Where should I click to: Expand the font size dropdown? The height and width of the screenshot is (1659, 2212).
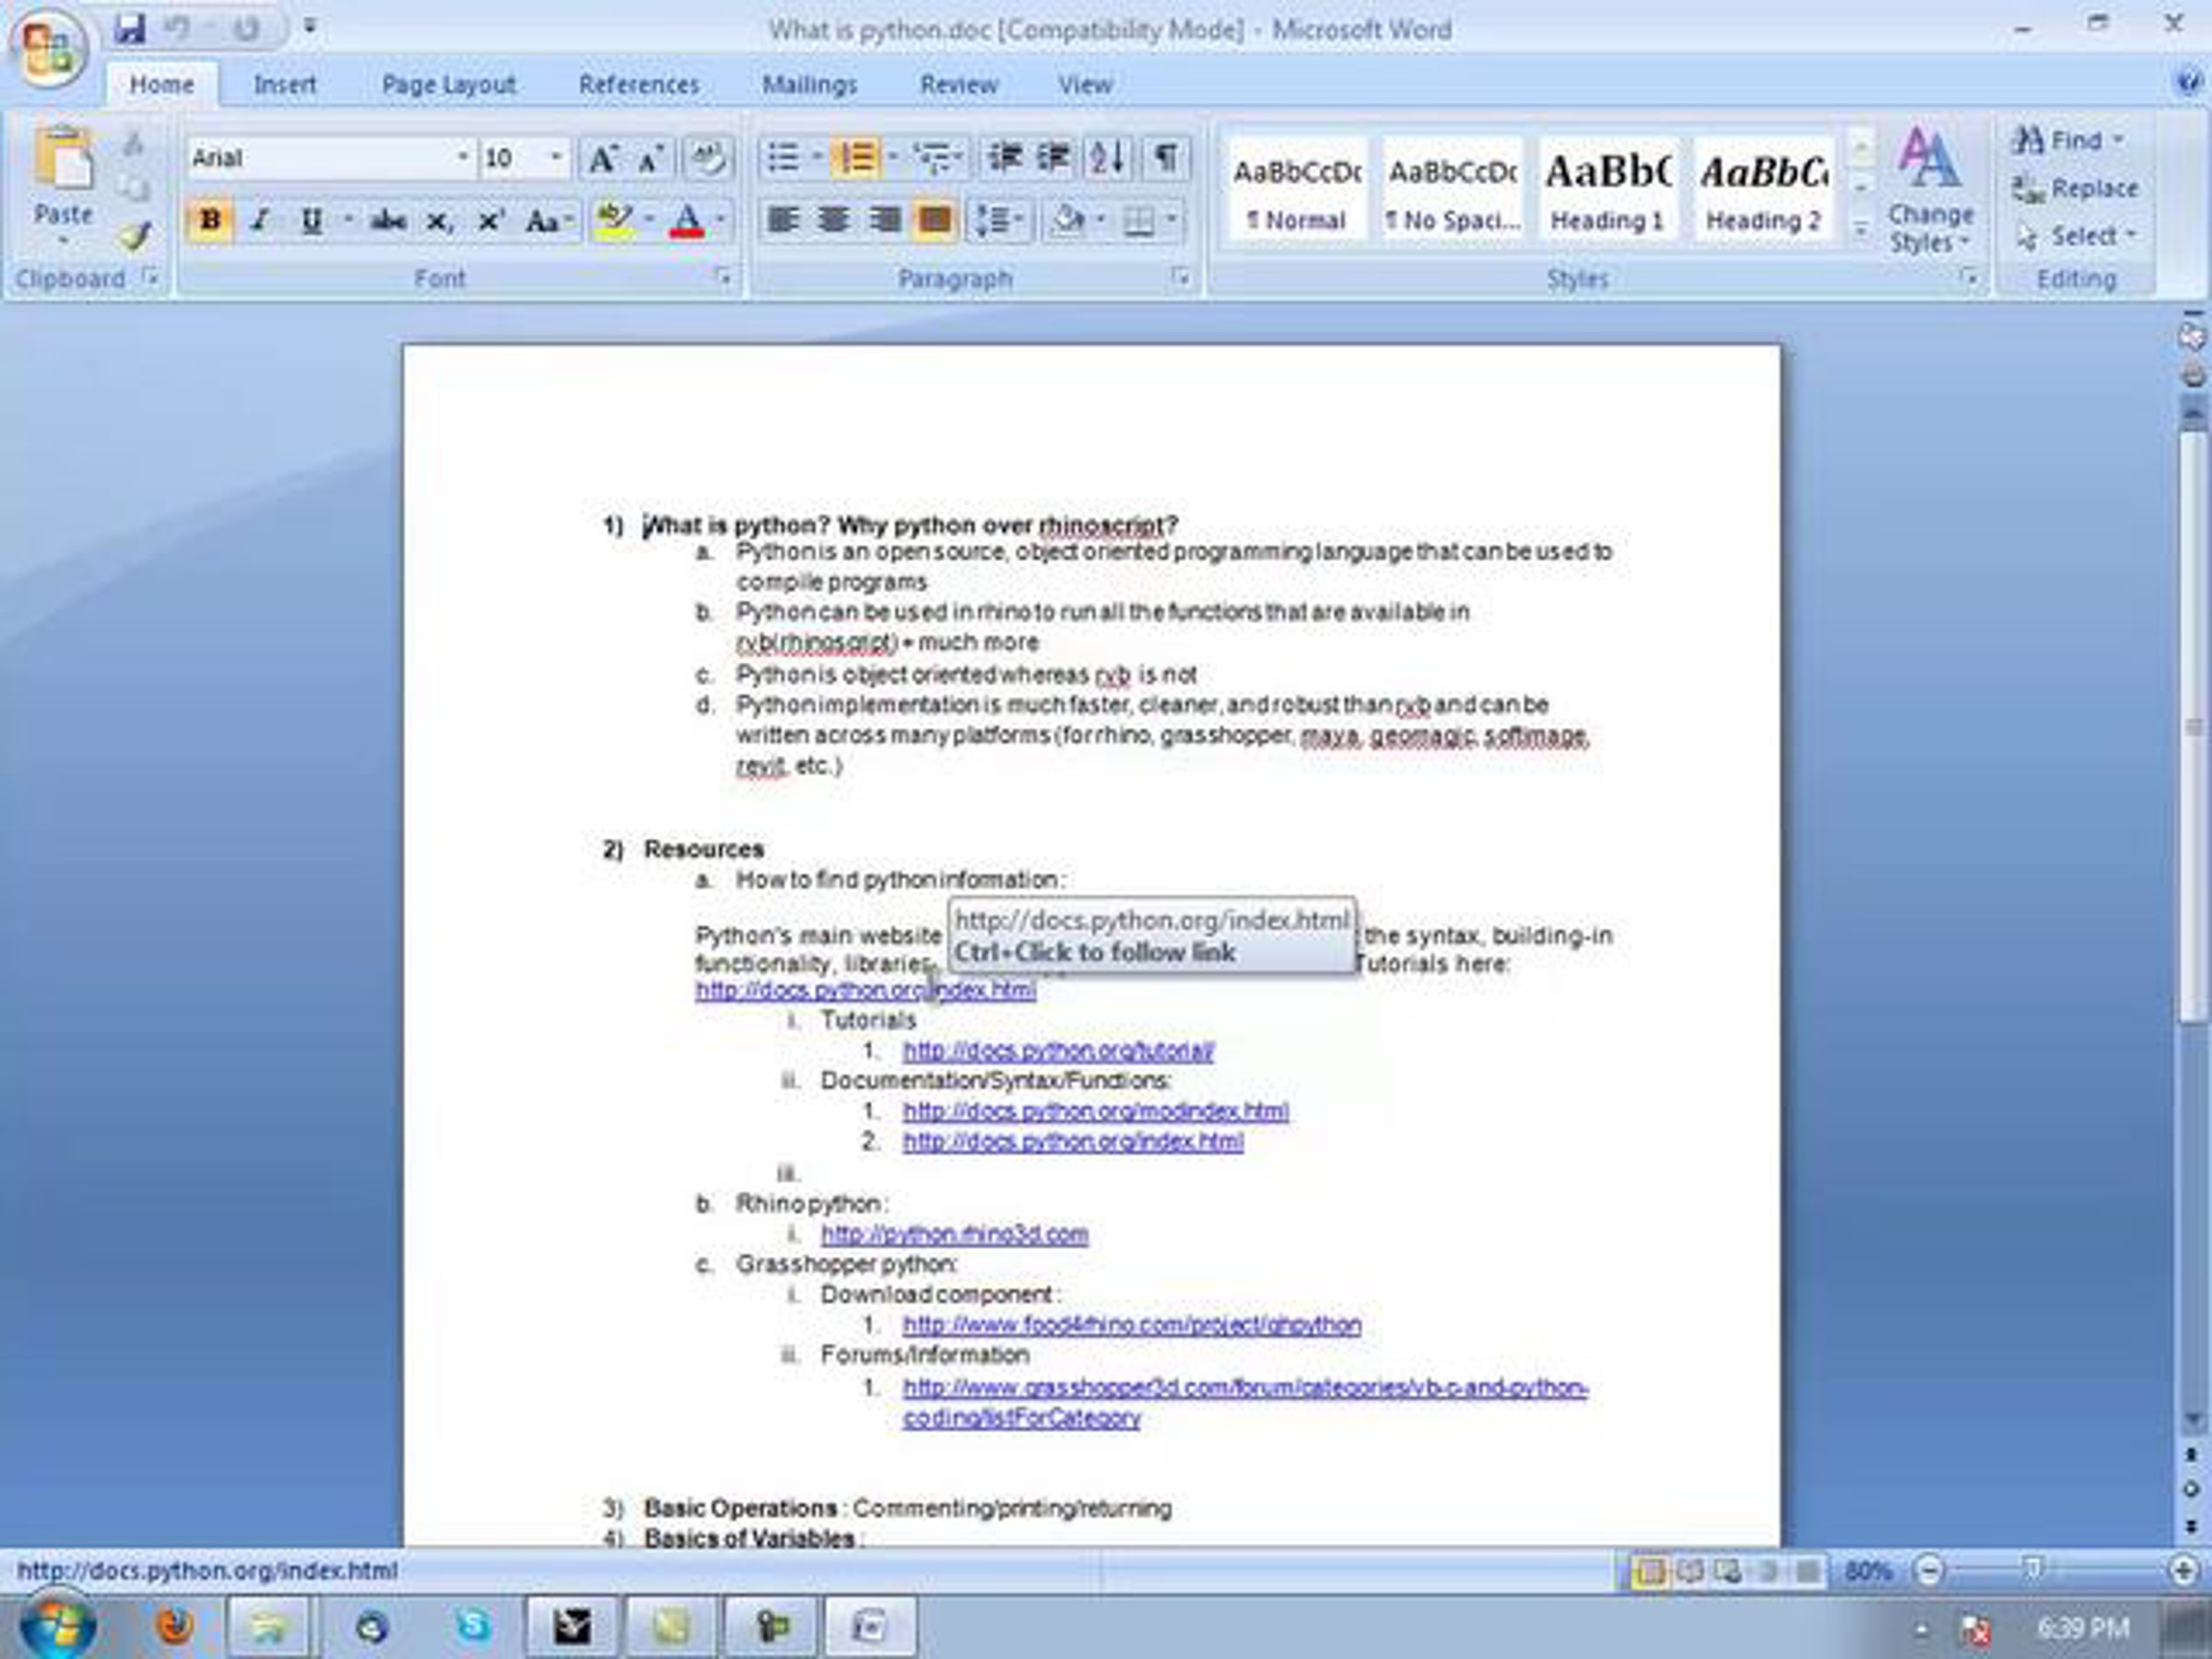click(x=556, y=158)
